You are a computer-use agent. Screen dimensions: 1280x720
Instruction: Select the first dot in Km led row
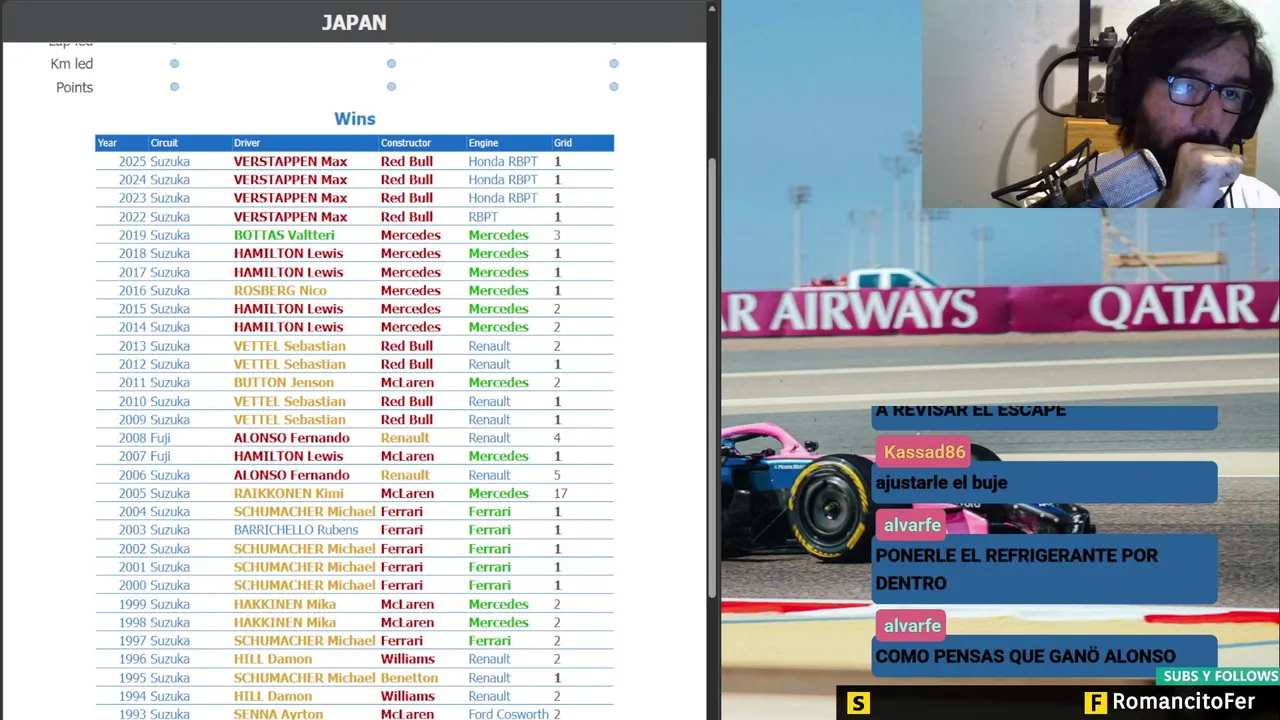click(x=174, y=64)
